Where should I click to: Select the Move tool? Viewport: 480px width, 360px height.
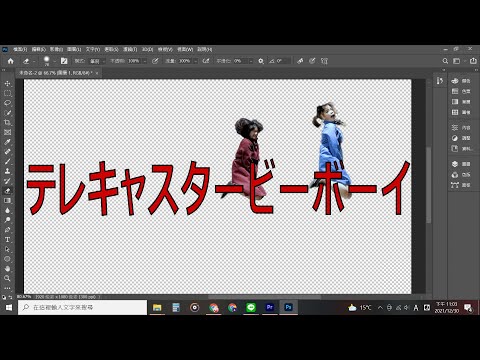pyautogui.click(x=7, y=84)
